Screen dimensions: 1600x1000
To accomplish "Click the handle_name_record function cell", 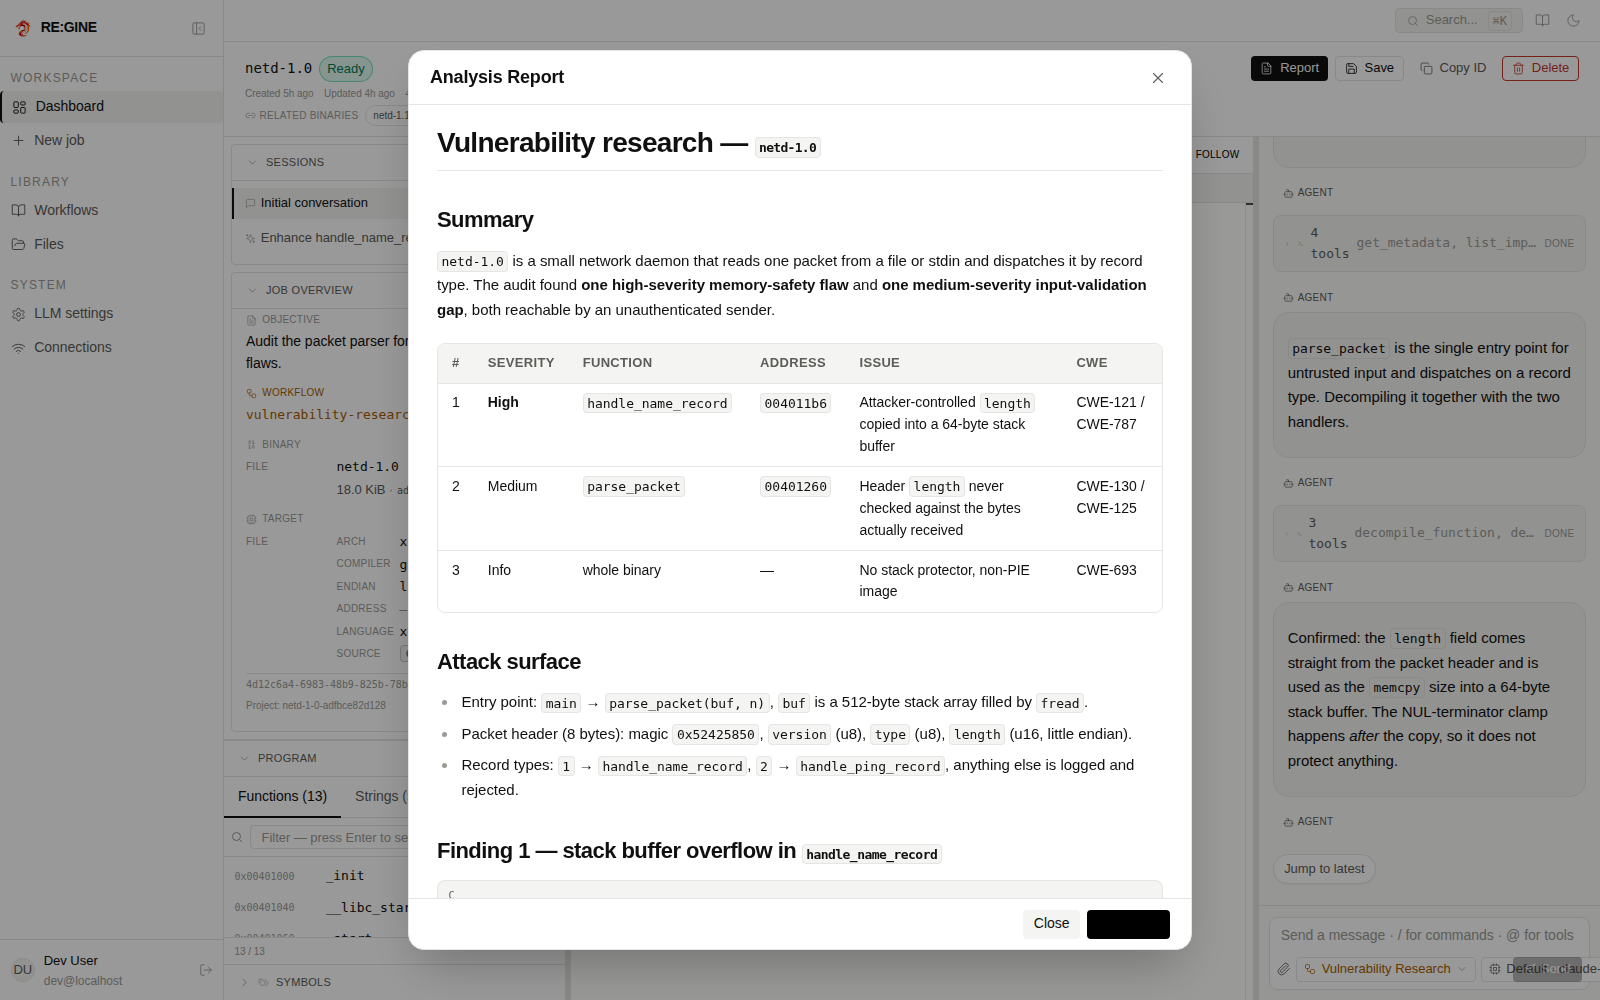I will (x=657, y=403).
